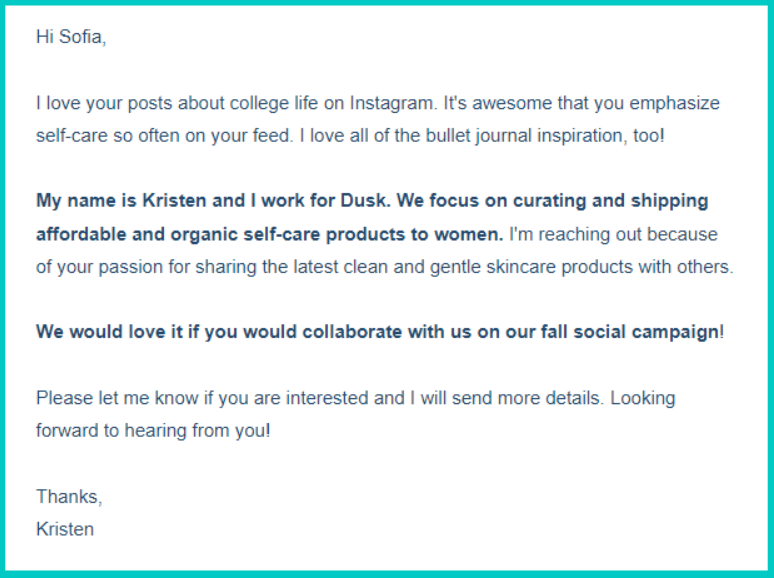Click the phrase 'I'm reaching out because'
Screen dimensions: 774x578
pyautogui.click(x=613, y=234)
